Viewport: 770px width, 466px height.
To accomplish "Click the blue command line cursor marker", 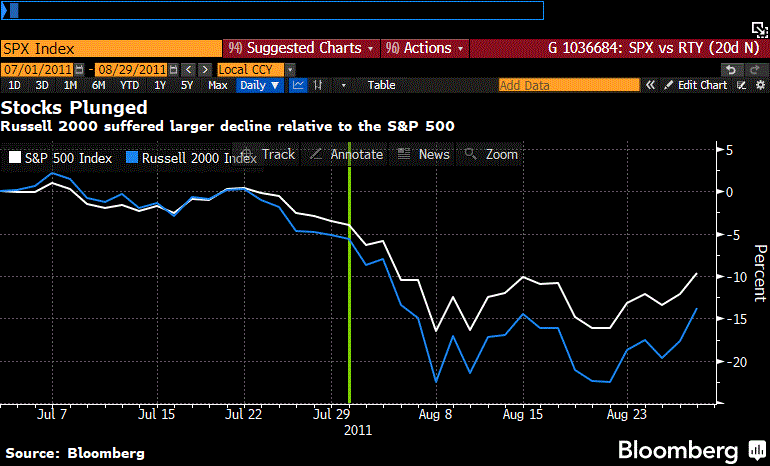I will coord(14,10).
